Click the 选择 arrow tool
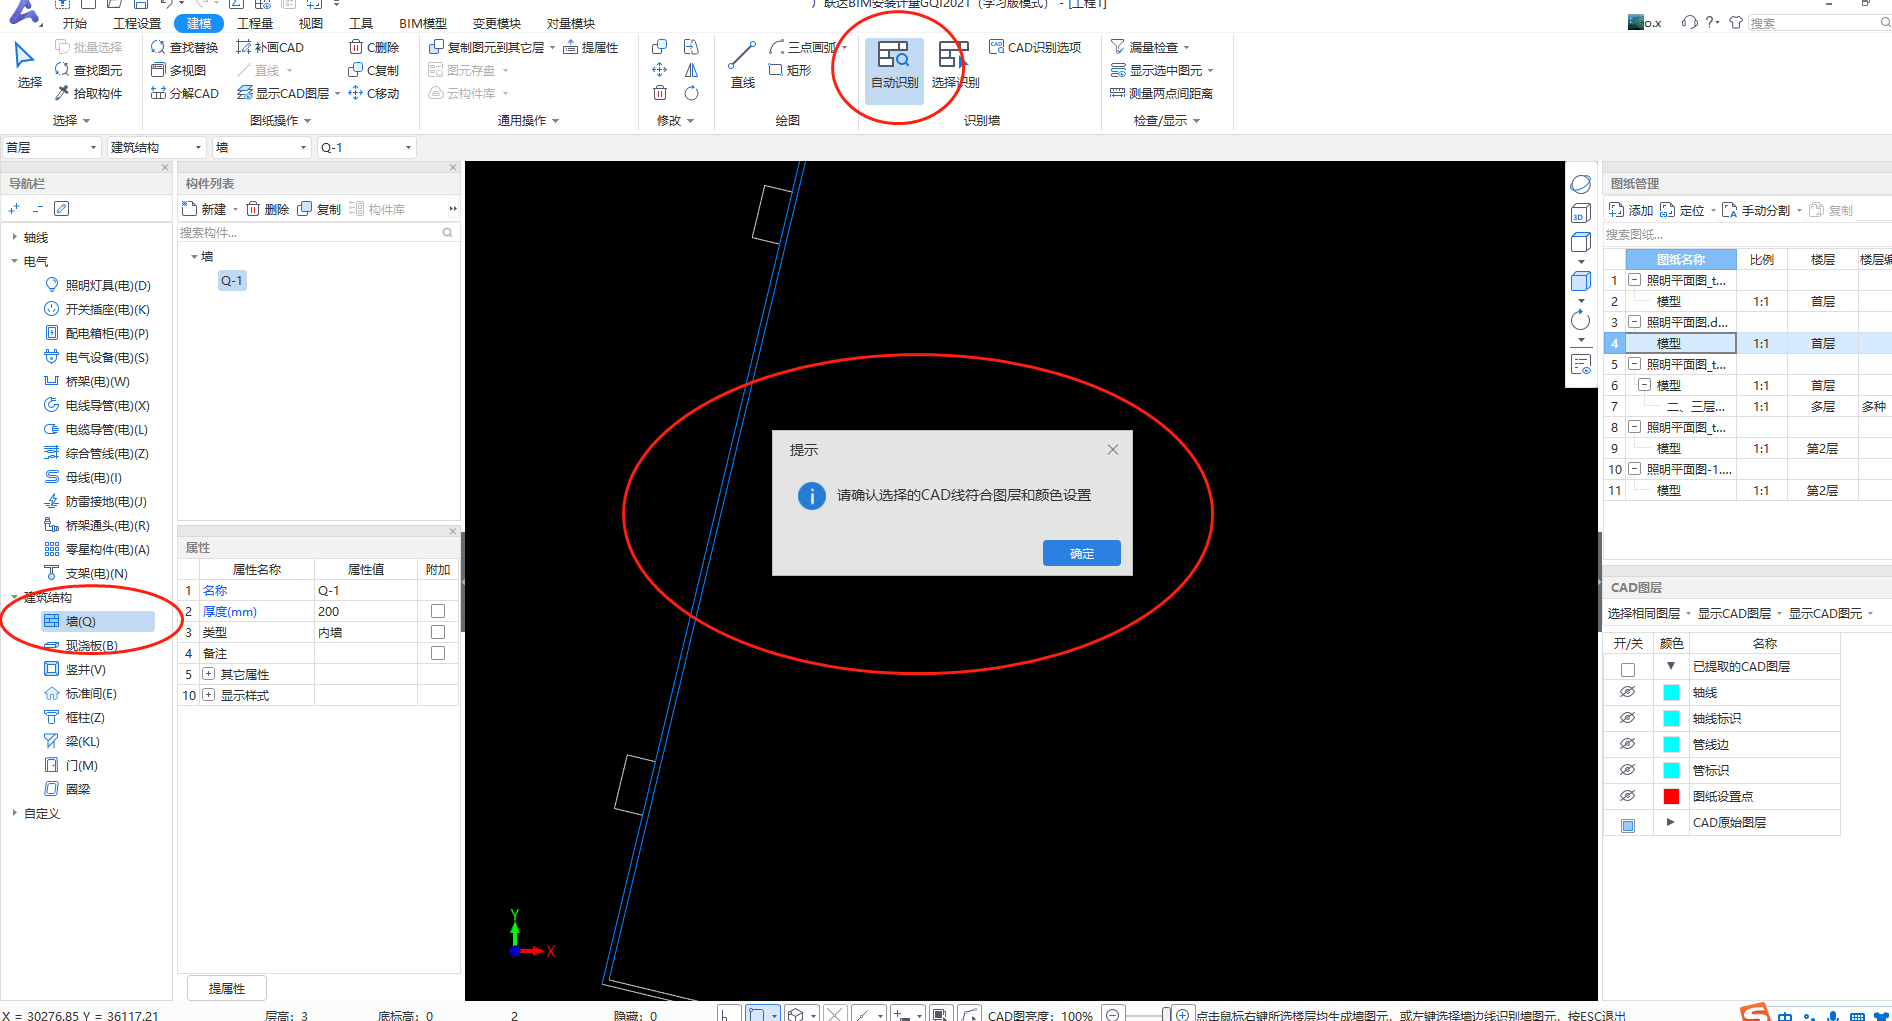 [28, 65]
